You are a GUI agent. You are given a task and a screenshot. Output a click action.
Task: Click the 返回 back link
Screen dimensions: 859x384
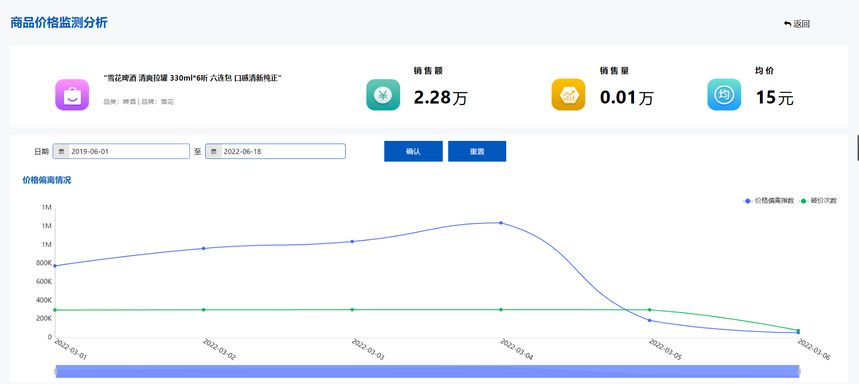pos(797,24)
